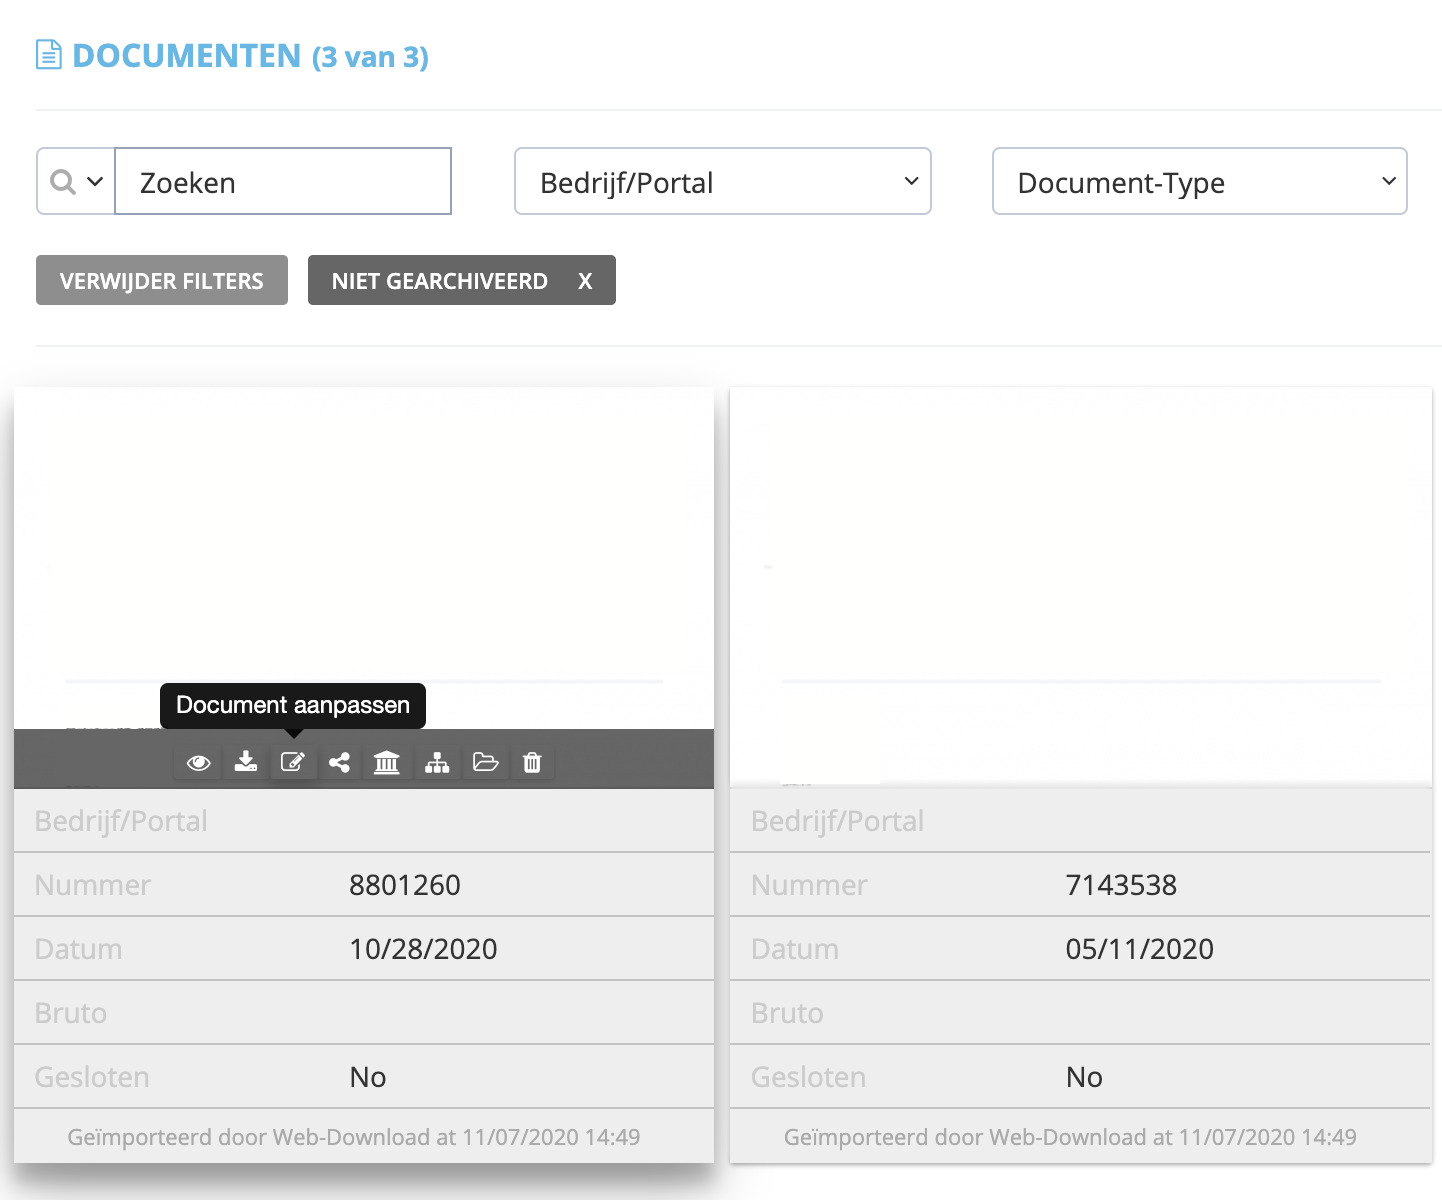This screenshot has height=1200, width=1442.
Task: Click the import note under document 7143538
Action: point(1070,1137)
